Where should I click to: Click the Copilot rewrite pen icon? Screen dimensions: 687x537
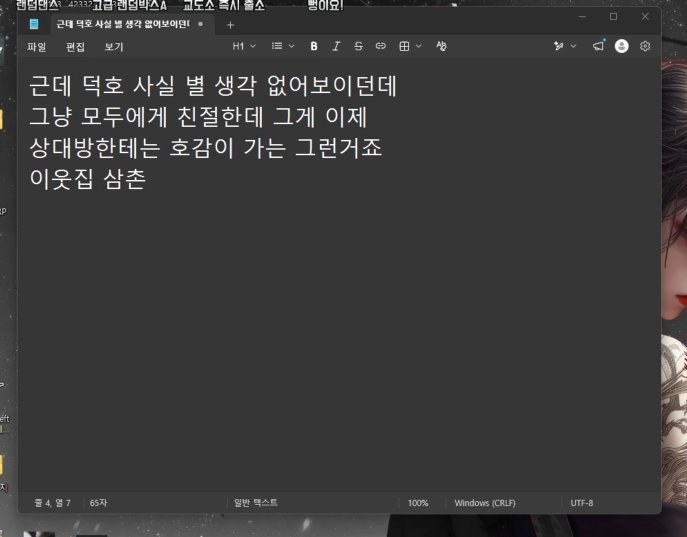tap(559, 46)
